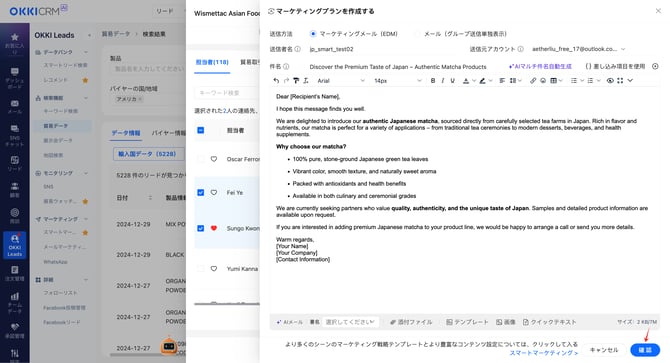670x363 pixels.
Task: Clear text formatting in the editor
Action: pos(306,80)
